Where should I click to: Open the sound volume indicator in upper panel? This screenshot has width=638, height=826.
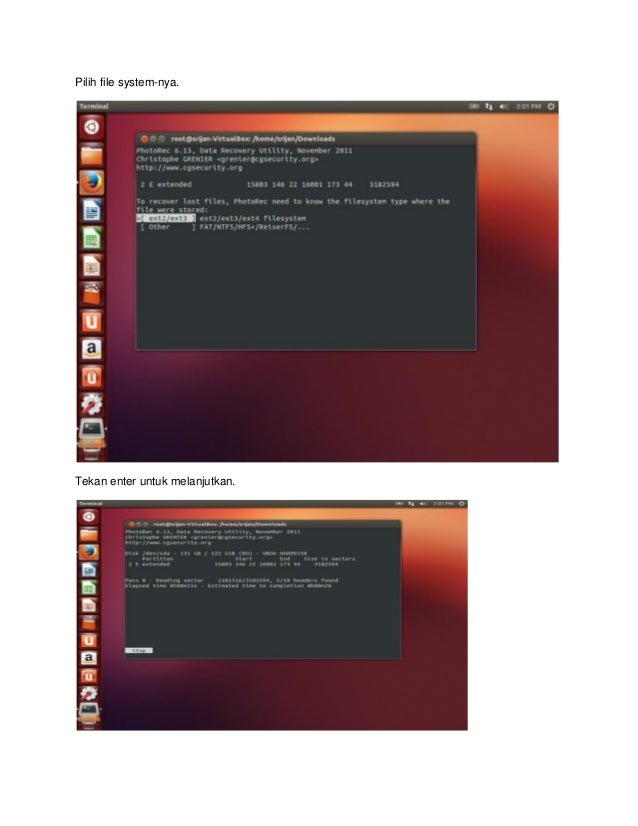pos(503,106)
